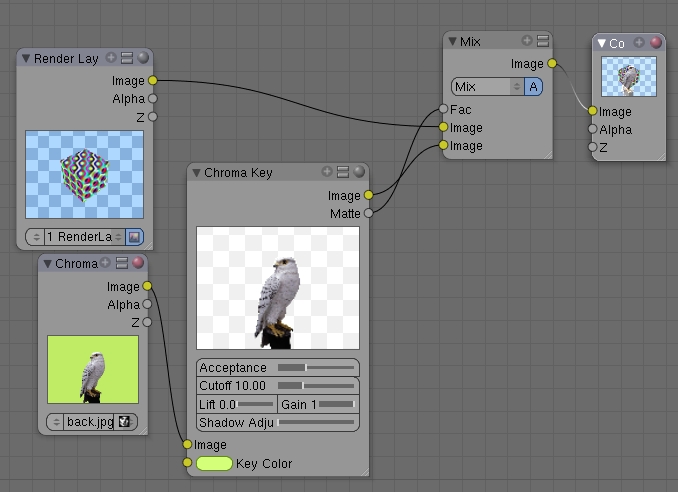The height and width of the screenshot is (492, 678).
Task: Click Composite node Z input socket
Action: tap(592, 147)
